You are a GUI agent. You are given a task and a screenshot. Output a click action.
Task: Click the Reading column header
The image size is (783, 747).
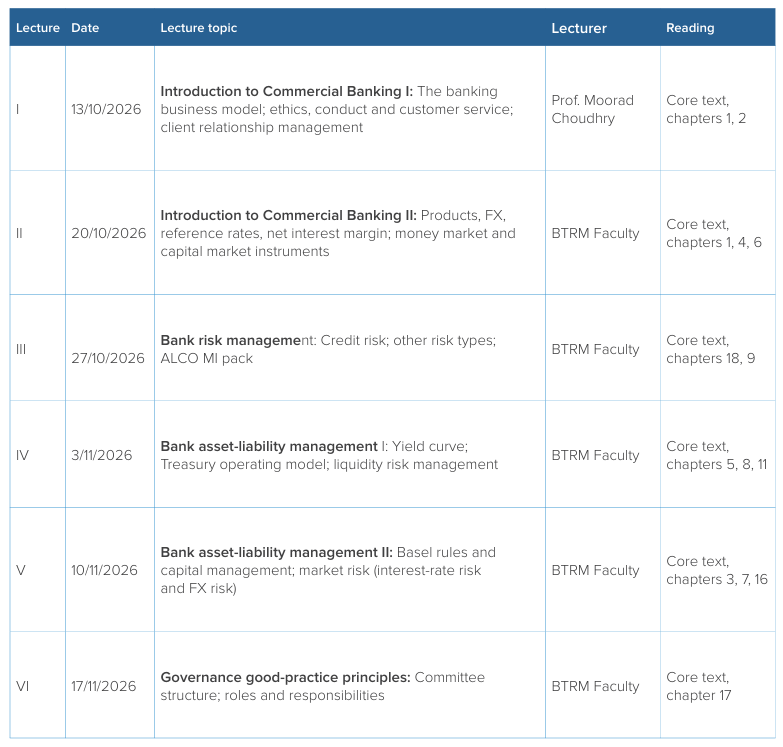690,28
